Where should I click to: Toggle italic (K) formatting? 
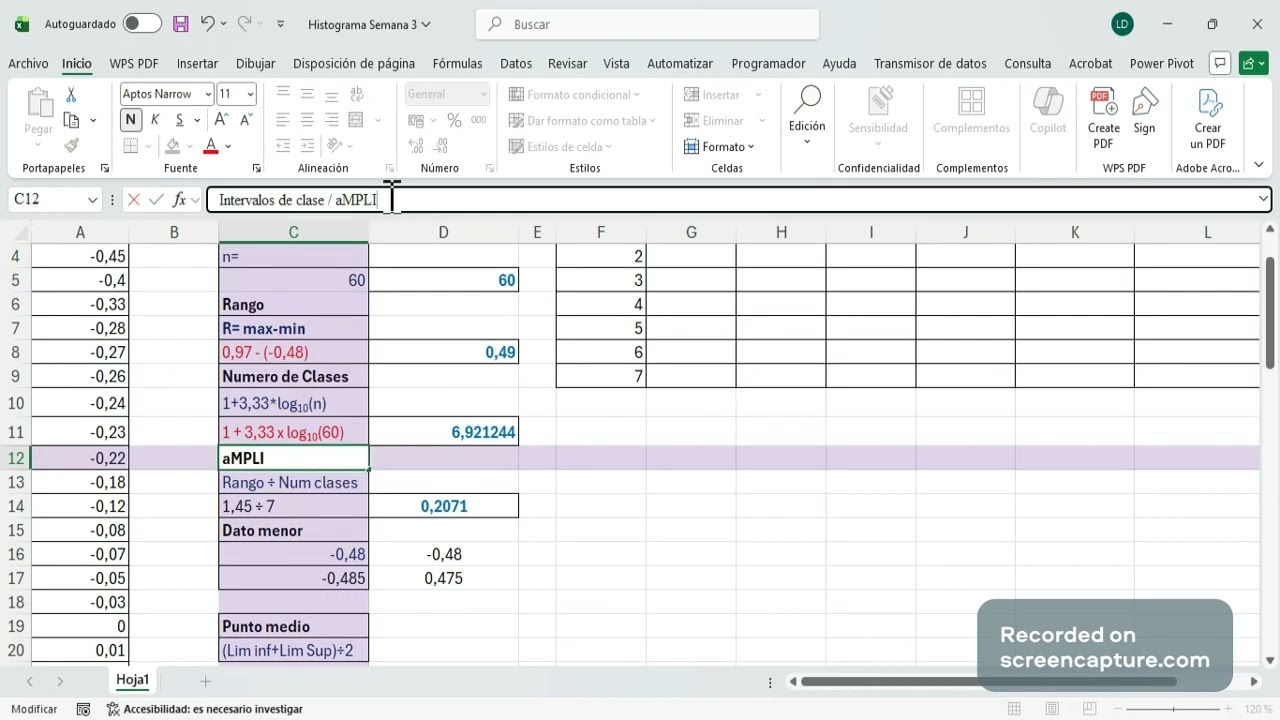coord(155,120)
